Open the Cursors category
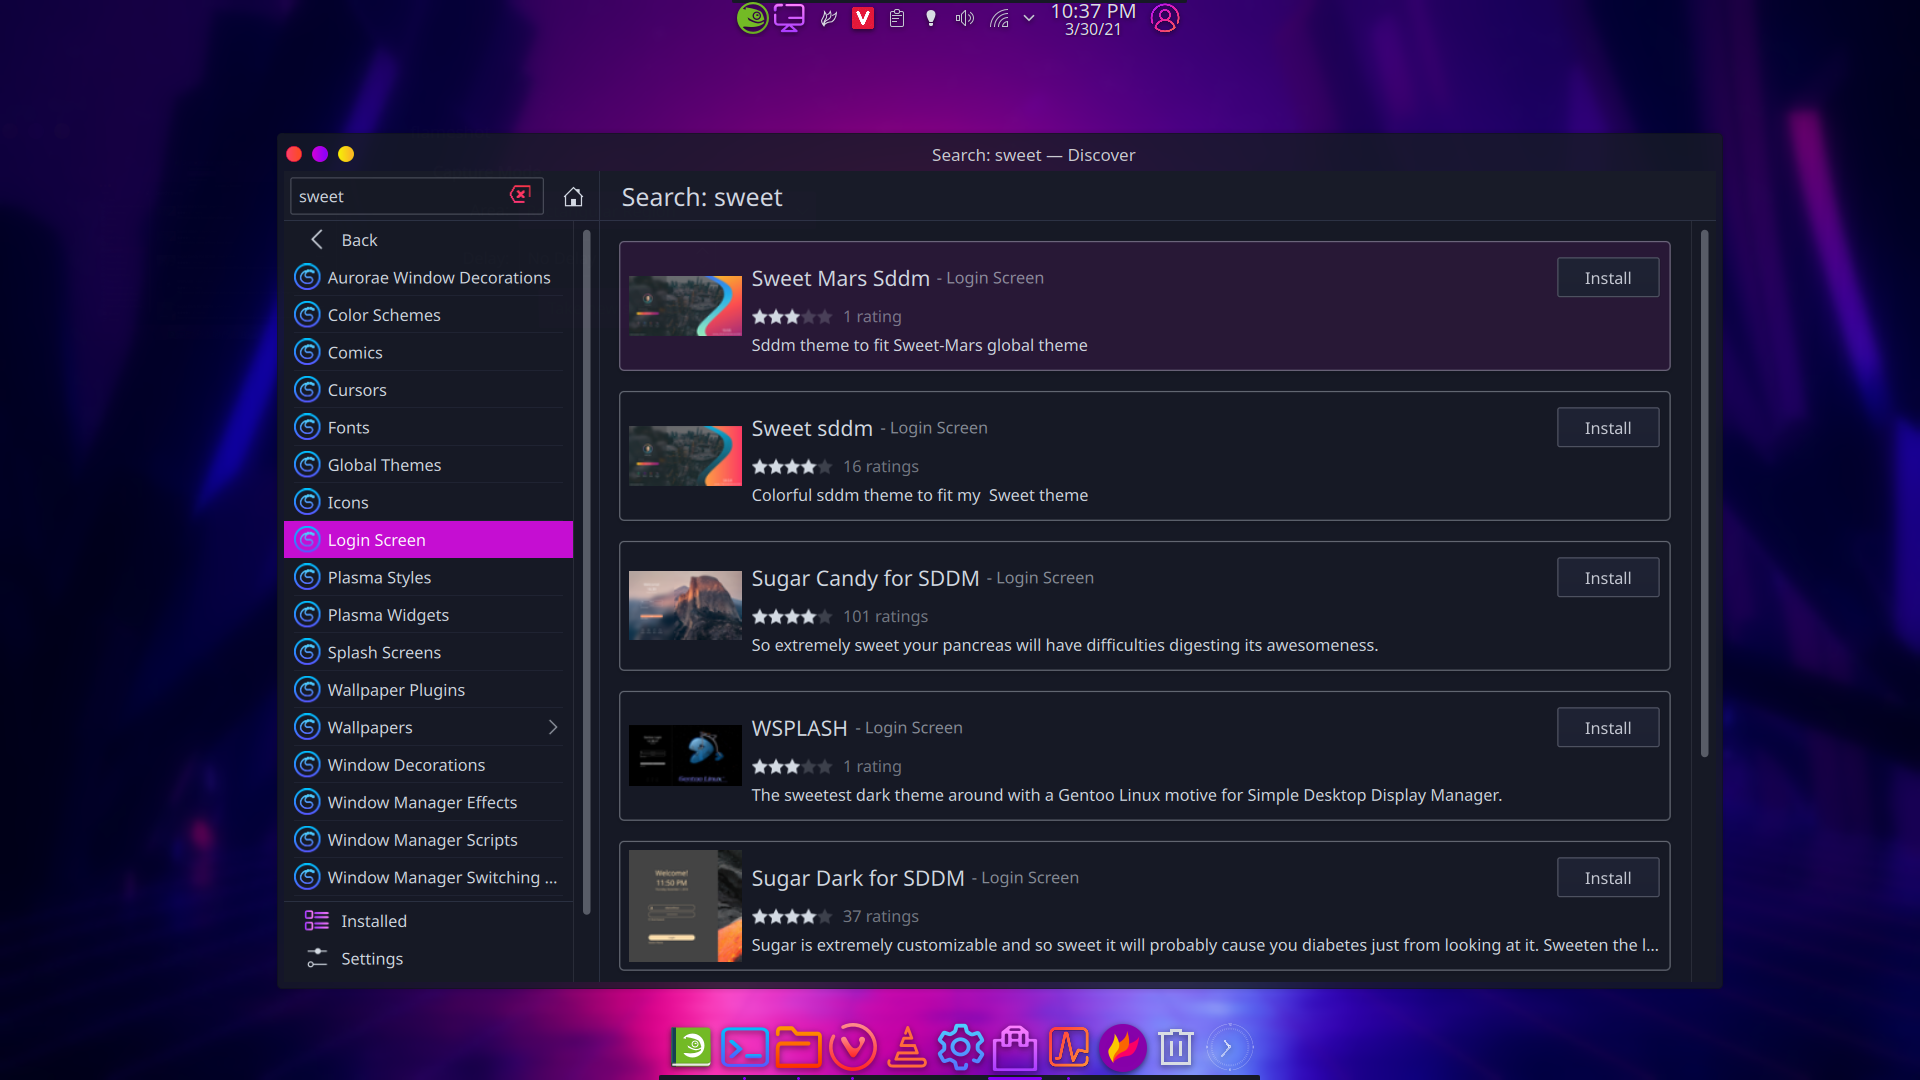The width and height of the screenshot is (1920, 1080). point(428,390)
